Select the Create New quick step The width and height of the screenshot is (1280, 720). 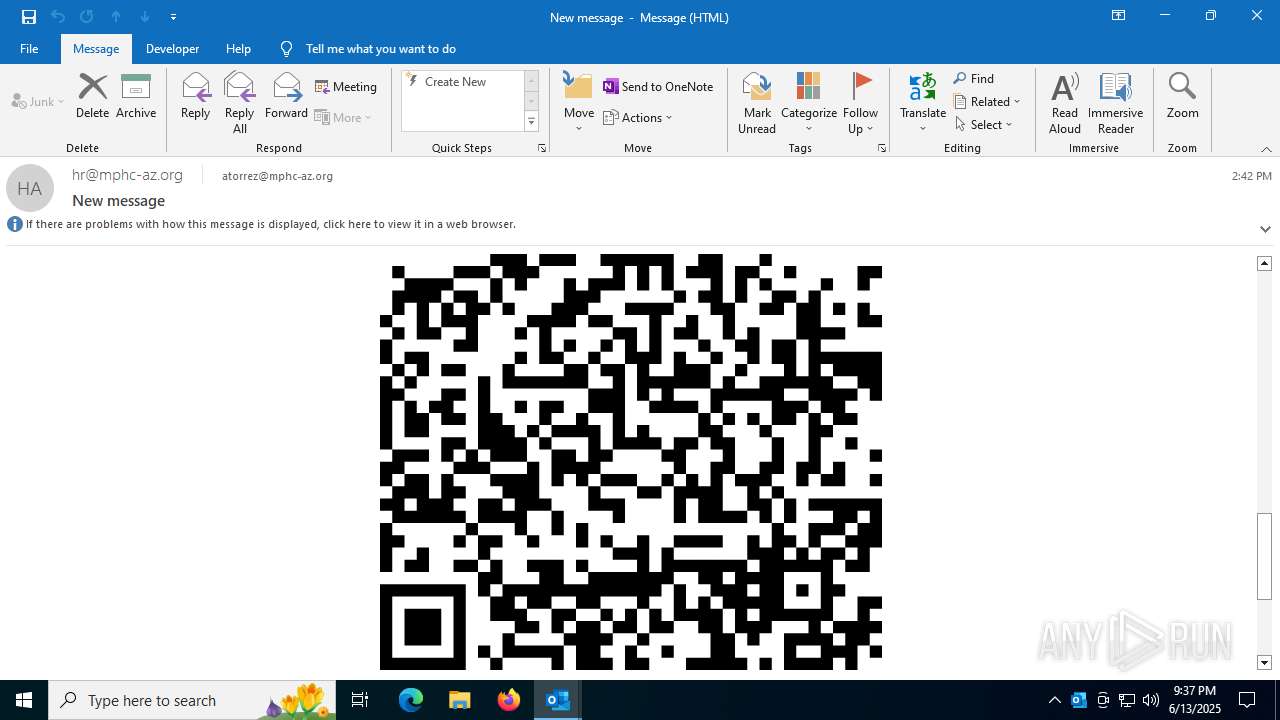[455, 82]
